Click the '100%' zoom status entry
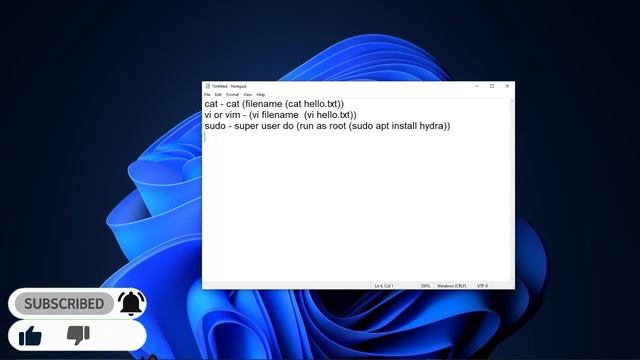The image size is (640, 360). (x=425, y=286)
